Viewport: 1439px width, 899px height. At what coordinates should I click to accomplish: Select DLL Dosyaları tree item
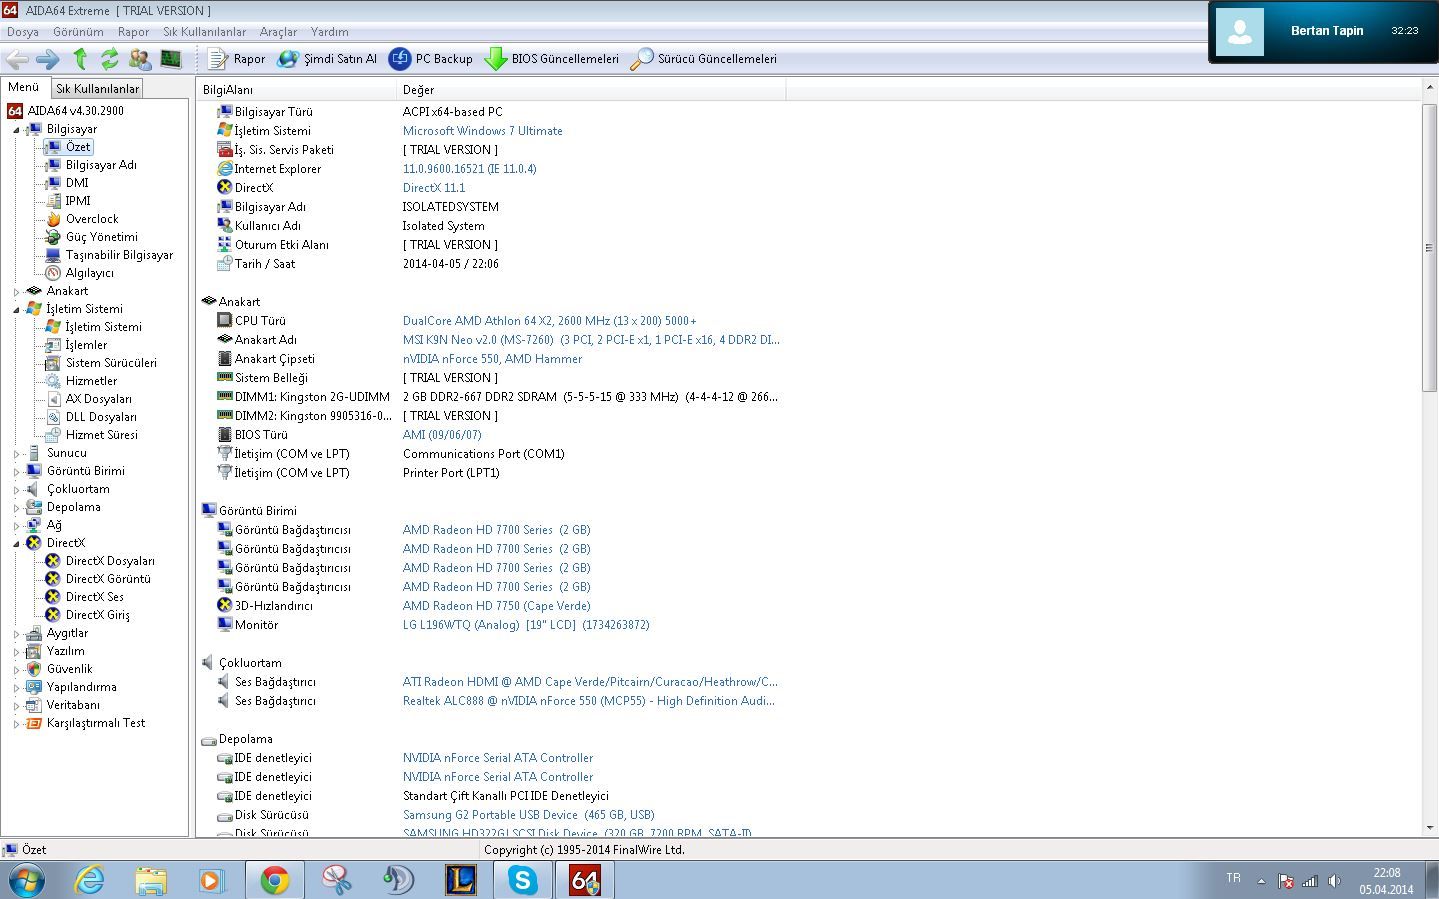click(x=101, y=417)
